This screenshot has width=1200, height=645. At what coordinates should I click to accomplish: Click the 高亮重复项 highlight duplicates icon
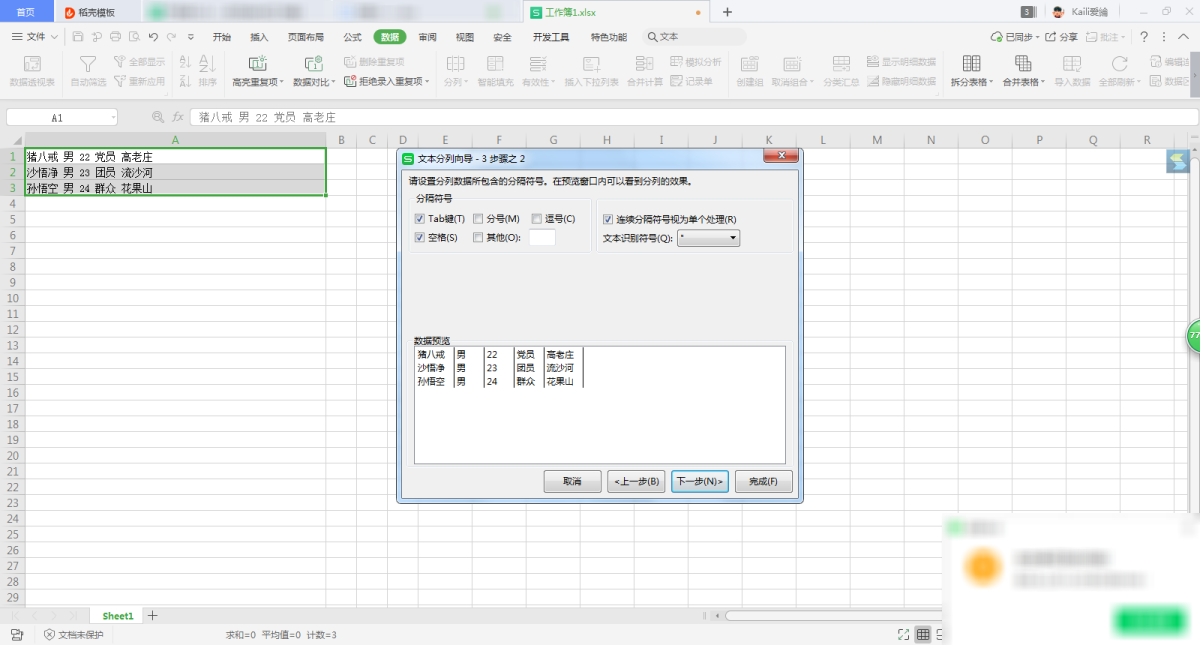[257, 64]
